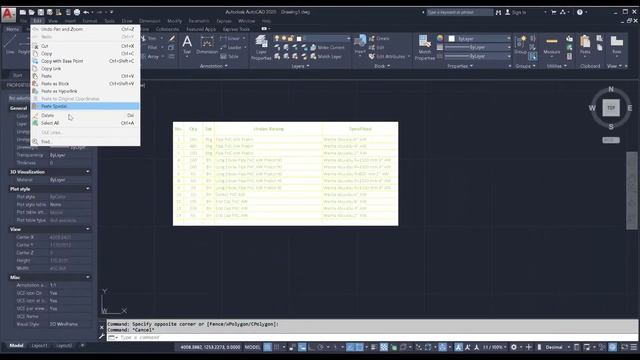This screenshot has height=360, width=640.
Task: Click the color wheel object color icon
Action: [440, 38]
